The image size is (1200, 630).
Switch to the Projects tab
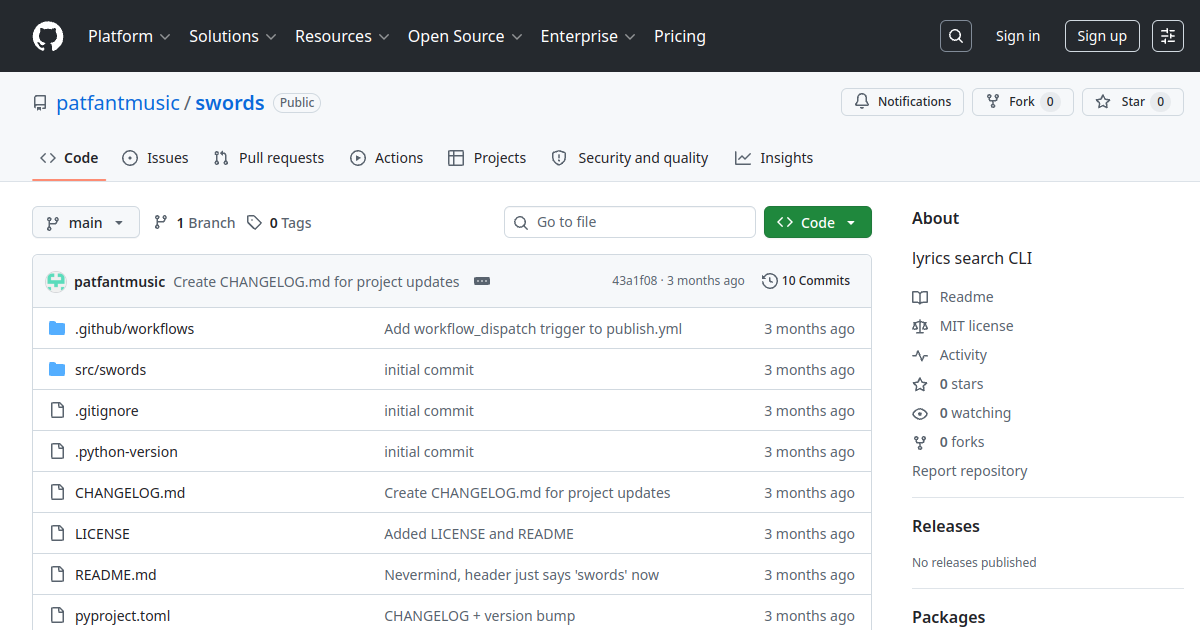(x=487, y=158)
